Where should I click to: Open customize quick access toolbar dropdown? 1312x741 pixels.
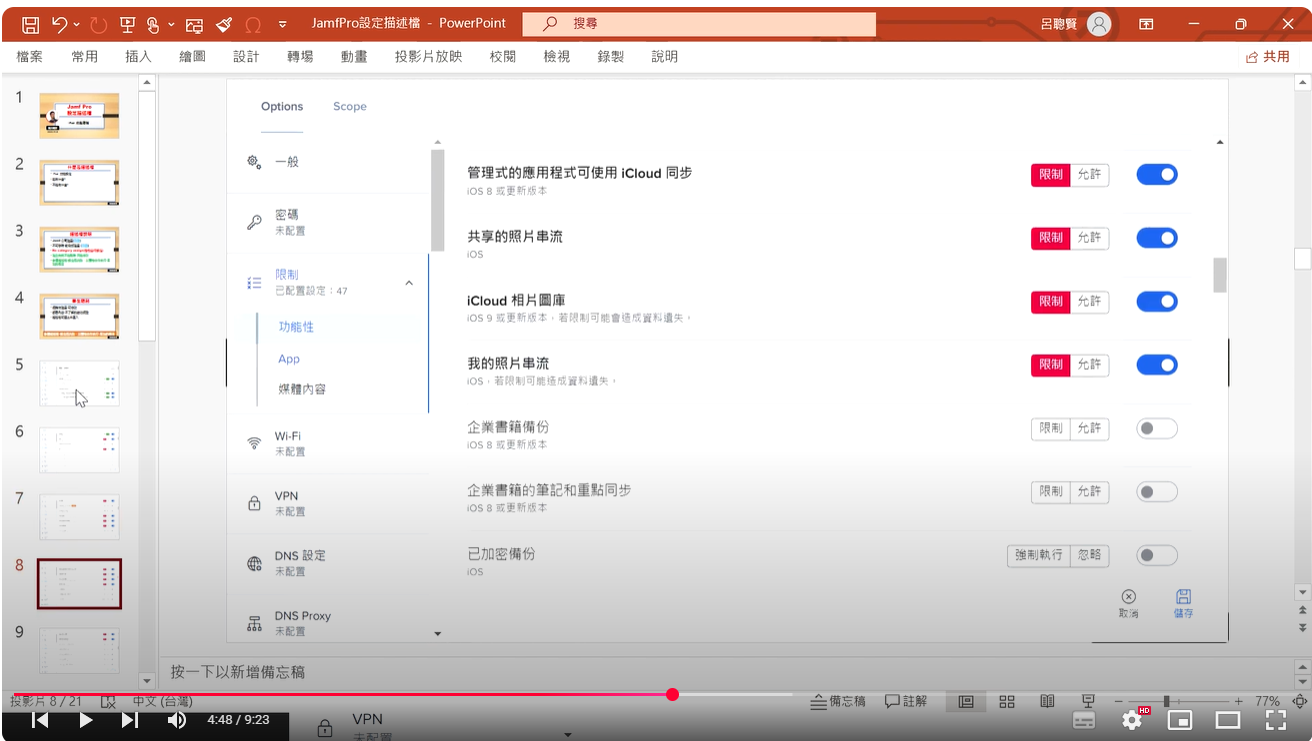pyautogui.click(x=282, y=23)
